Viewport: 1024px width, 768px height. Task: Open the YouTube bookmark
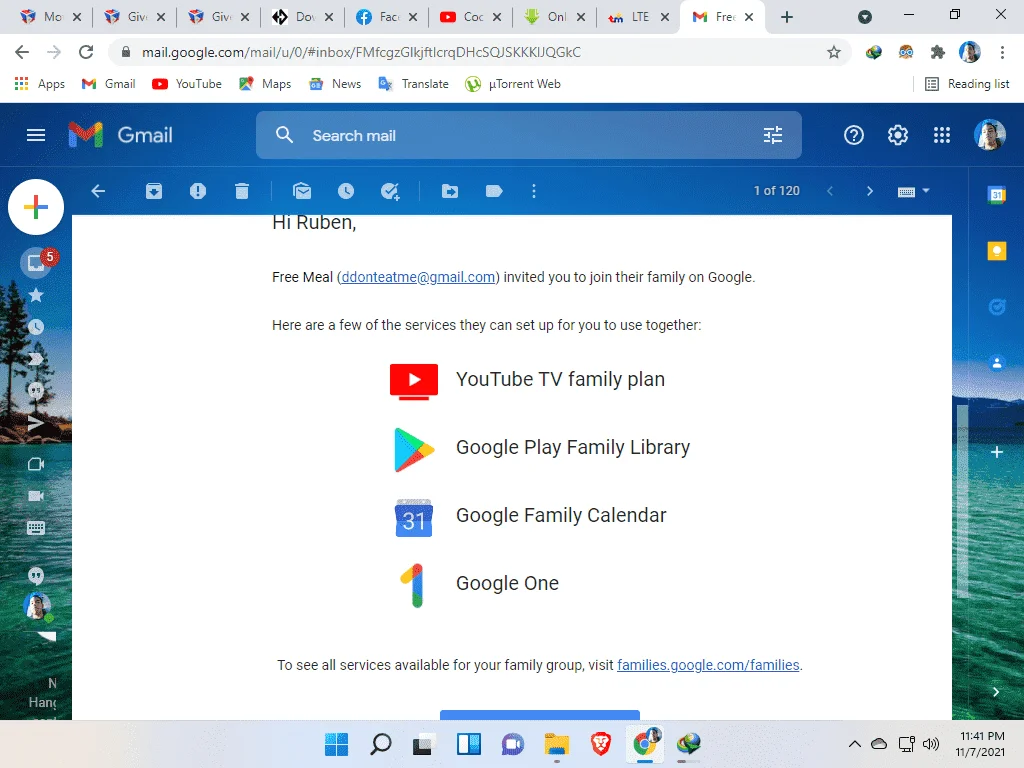[187, 84]
